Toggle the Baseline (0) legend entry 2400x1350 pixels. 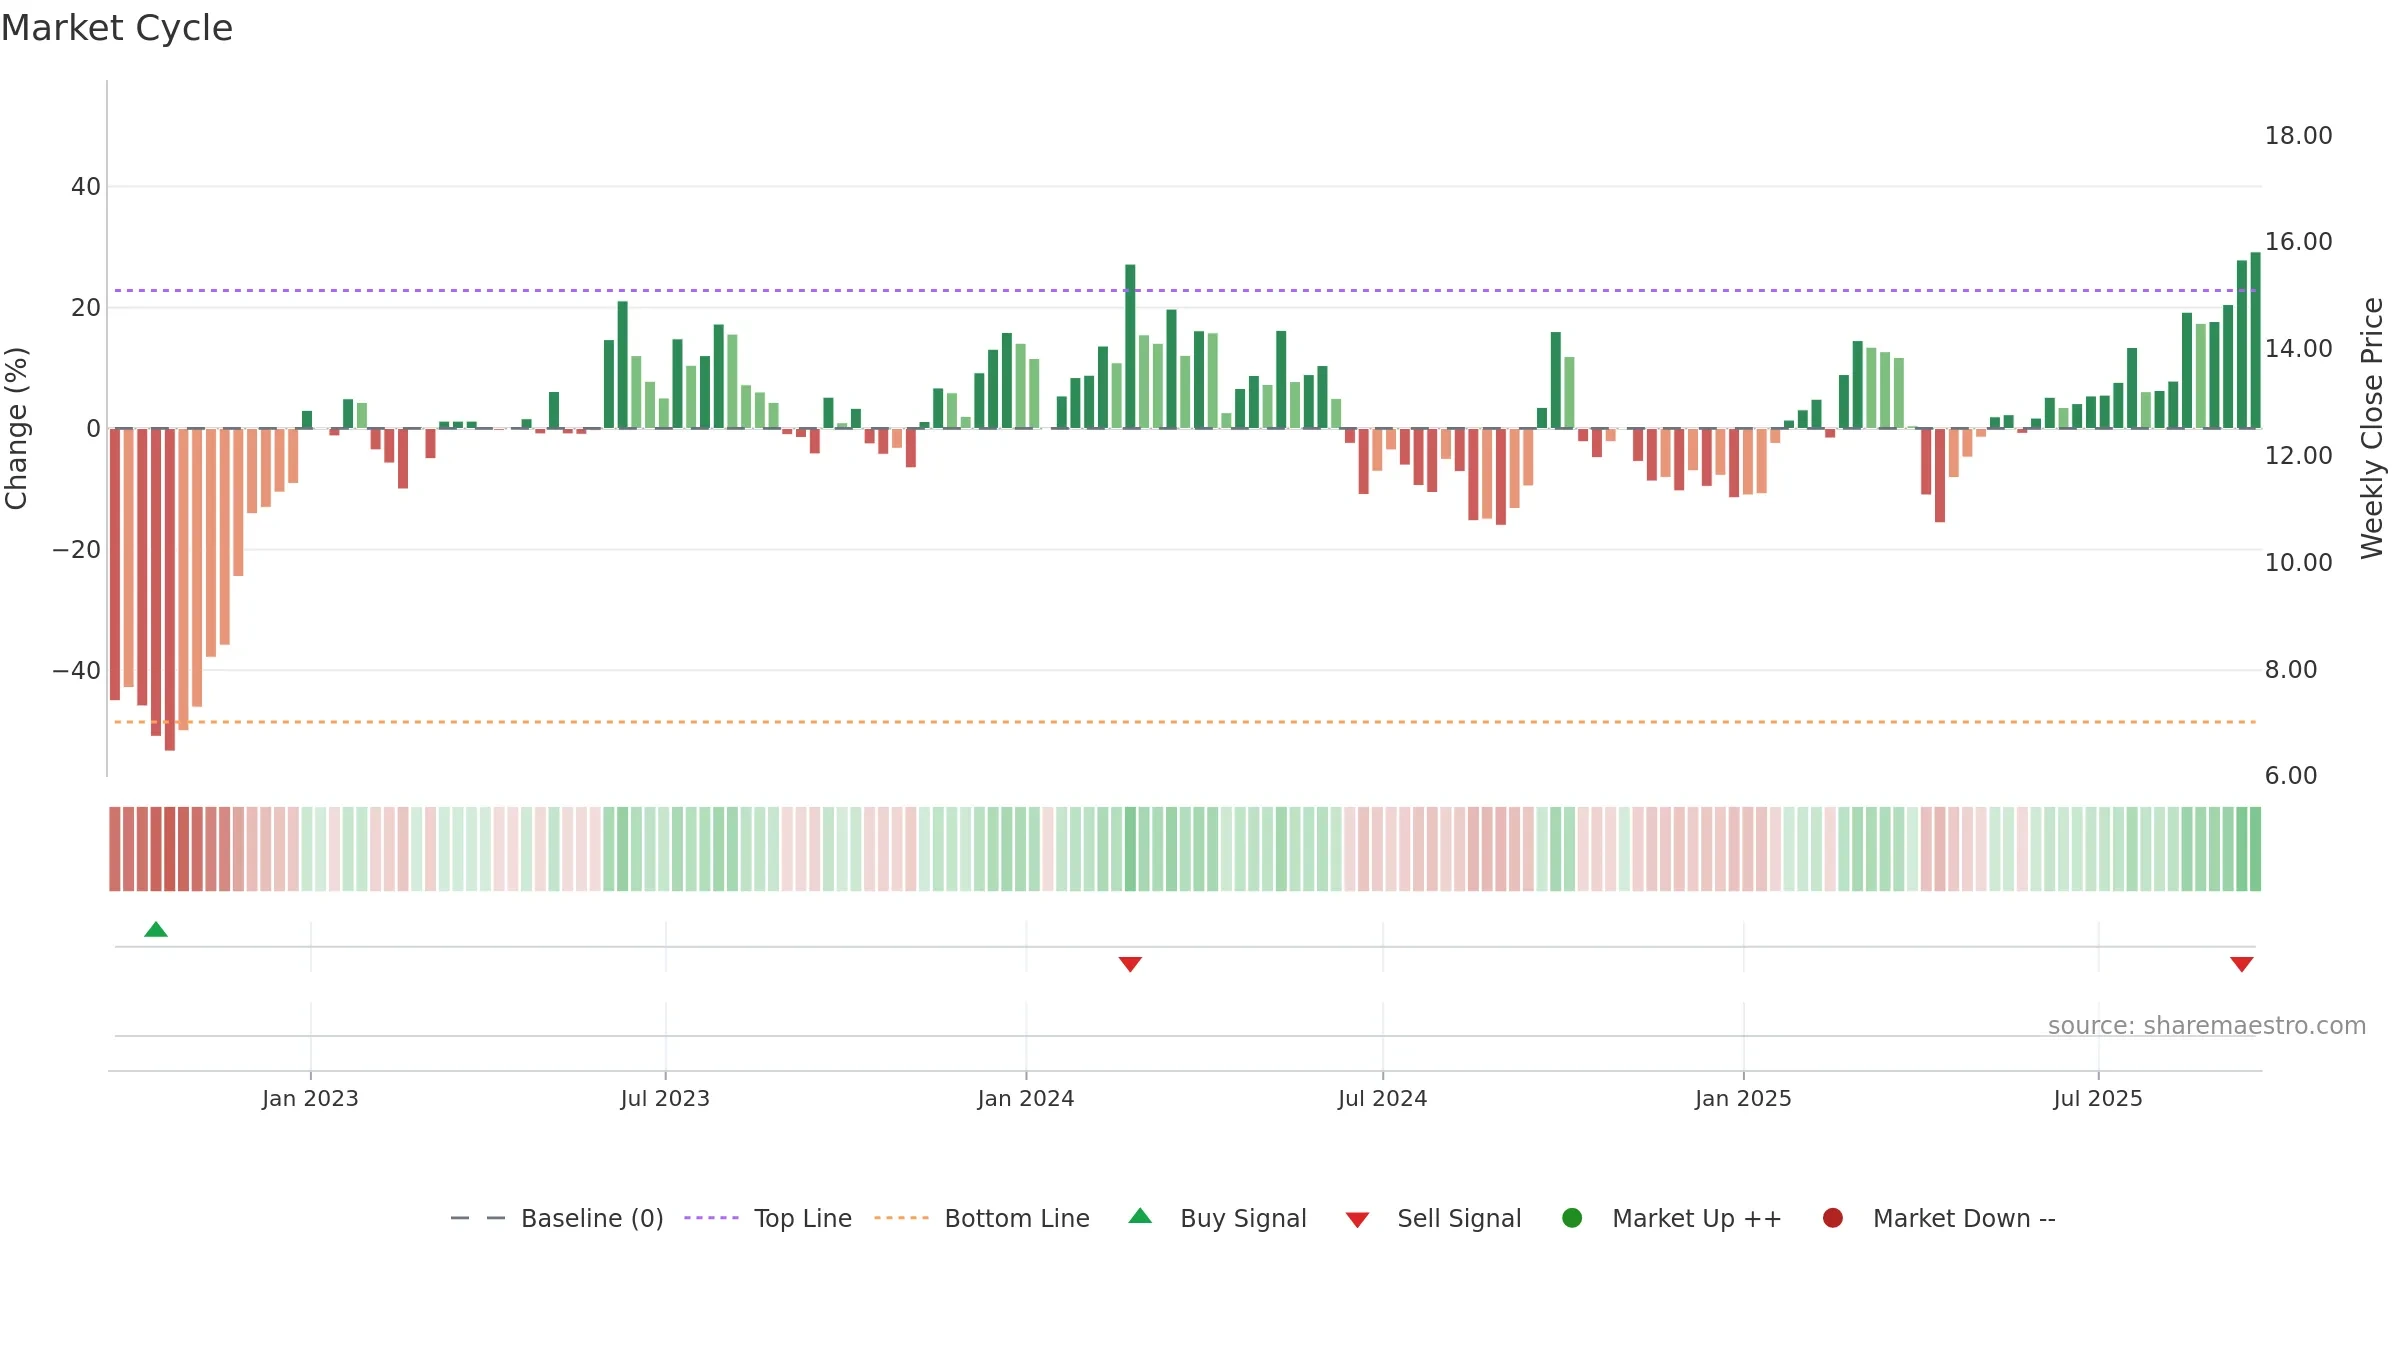coord(557,1219)
